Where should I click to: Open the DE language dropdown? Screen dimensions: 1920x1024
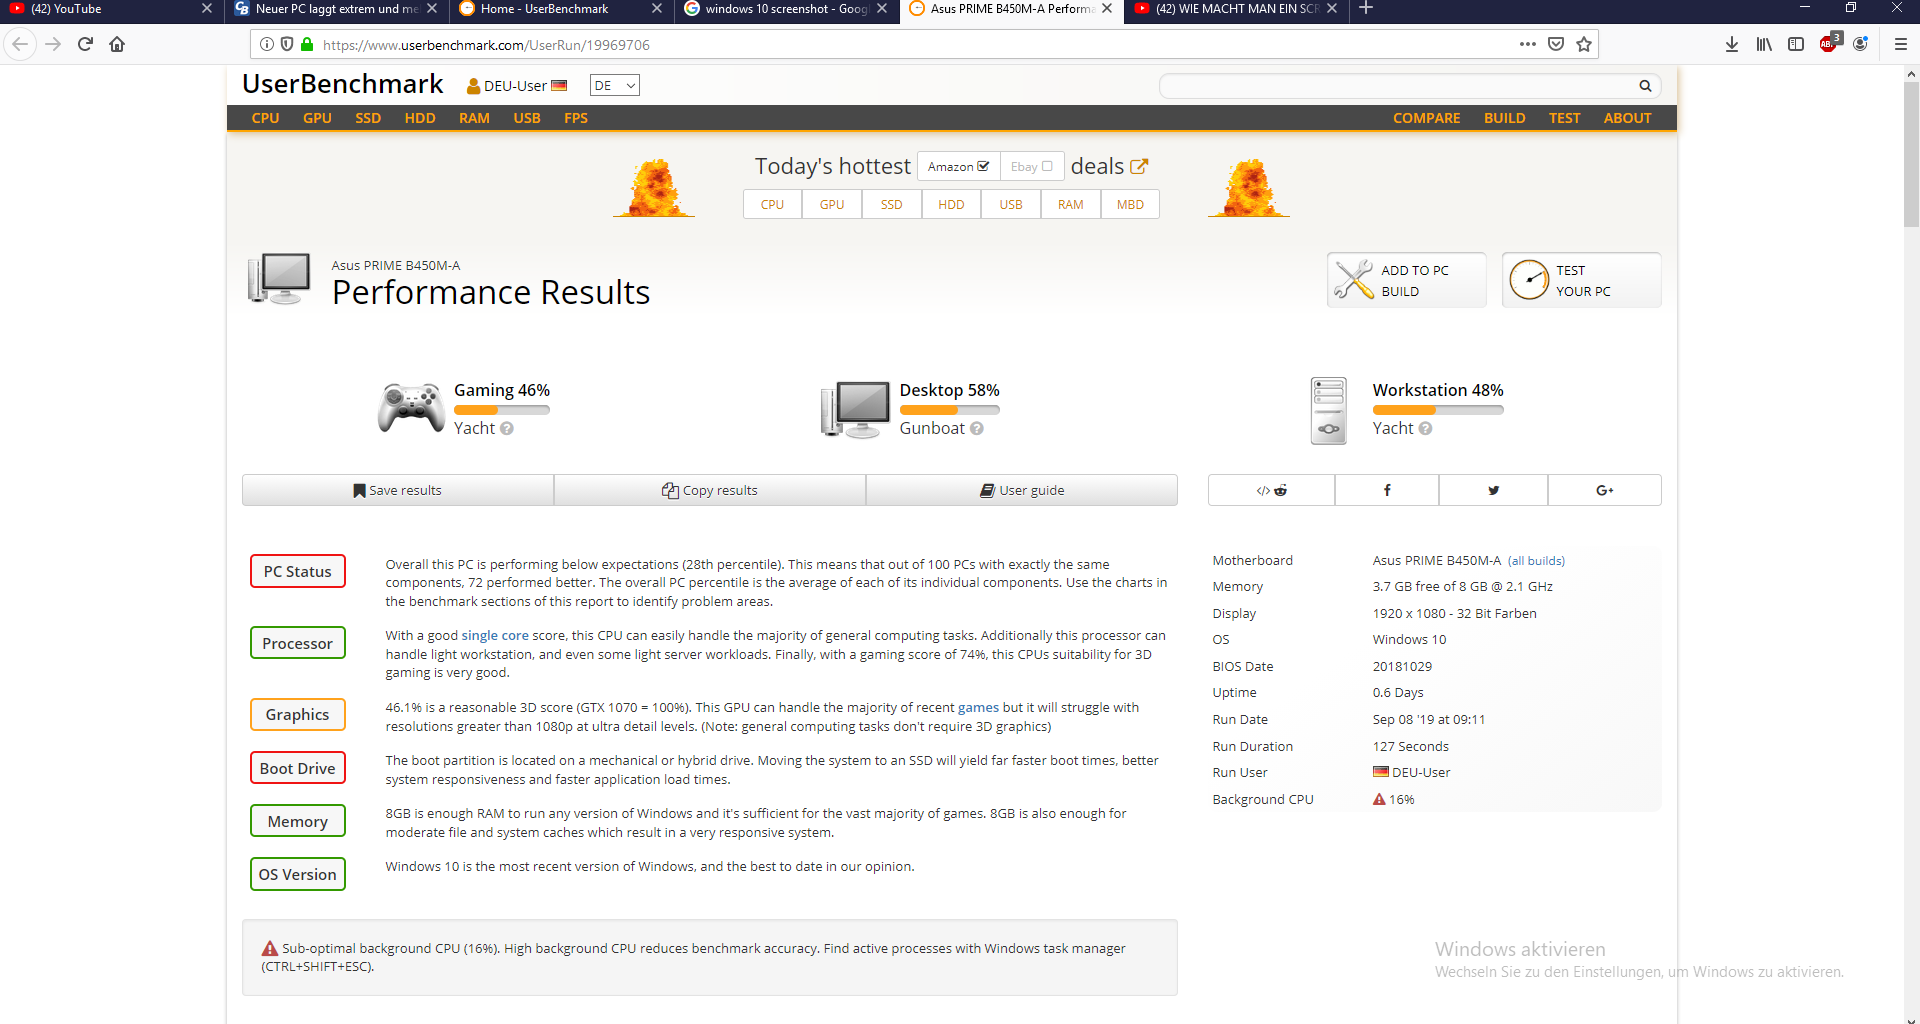point(614,86)
